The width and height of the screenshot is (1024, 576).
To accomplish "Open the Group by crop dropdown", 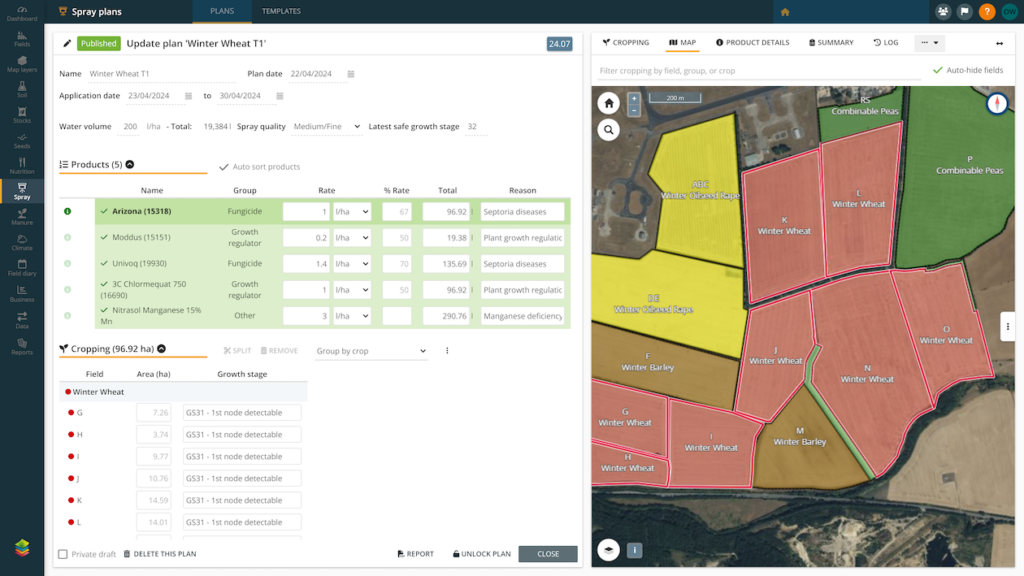I will [x=371, y=351].
